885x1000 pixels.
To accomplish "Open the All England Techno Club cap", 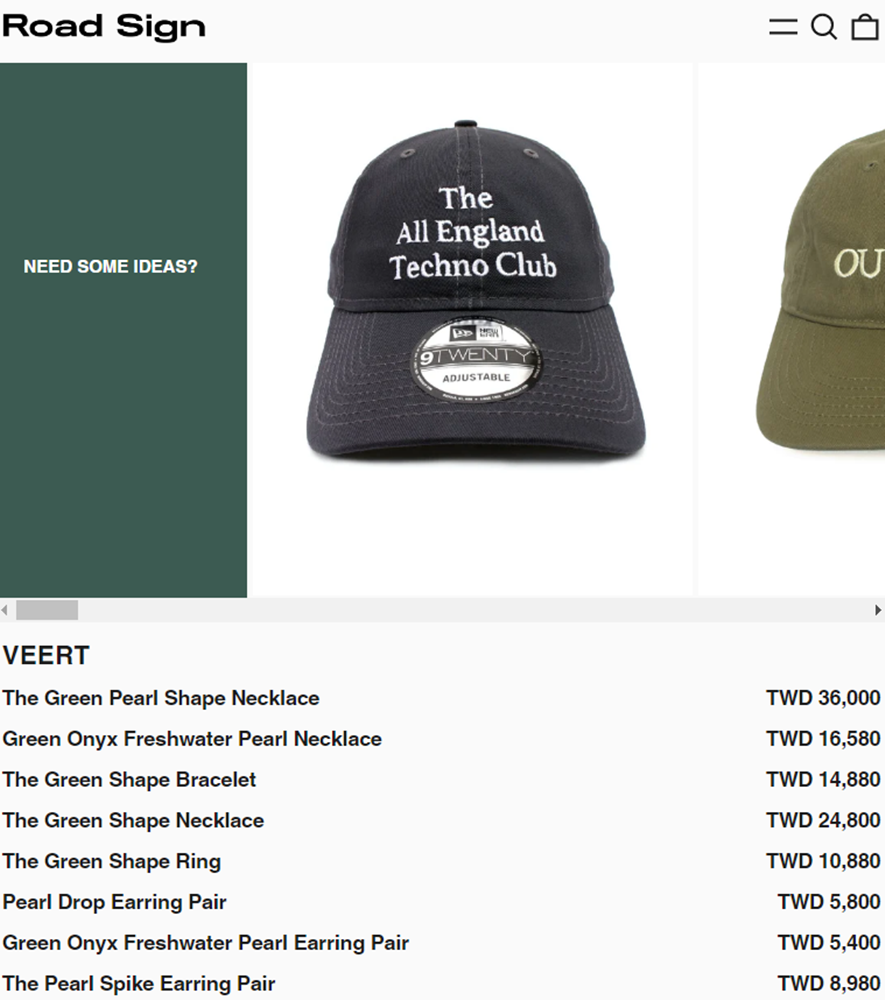I will (472, 330).
